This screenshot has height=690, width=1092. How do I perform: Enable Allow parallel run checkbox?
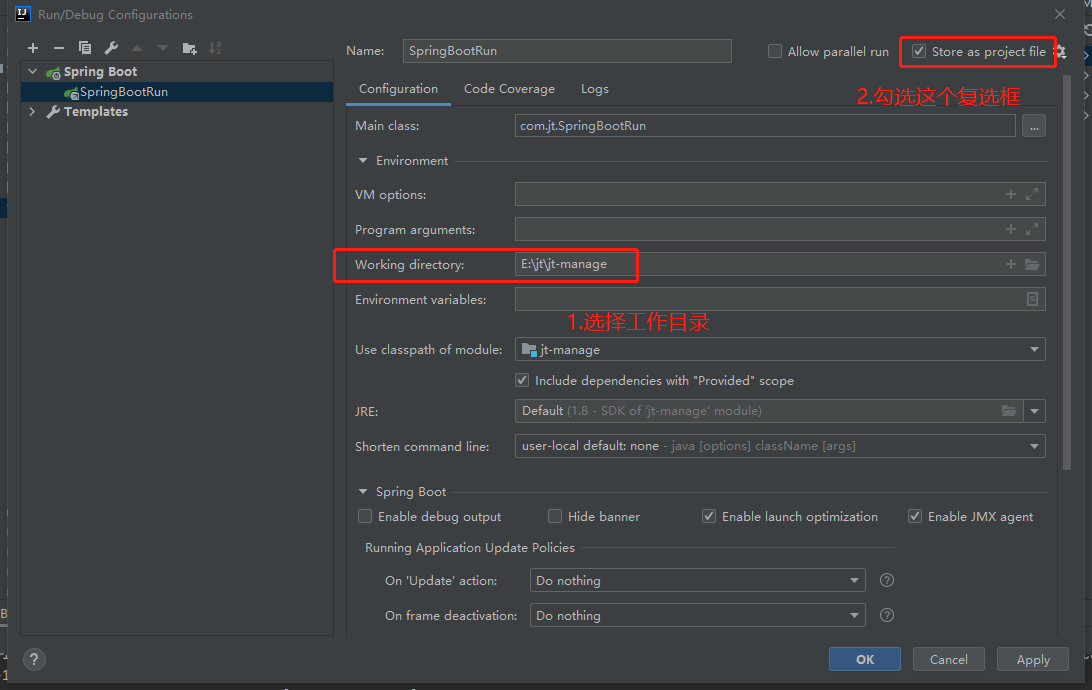(775, 51)
